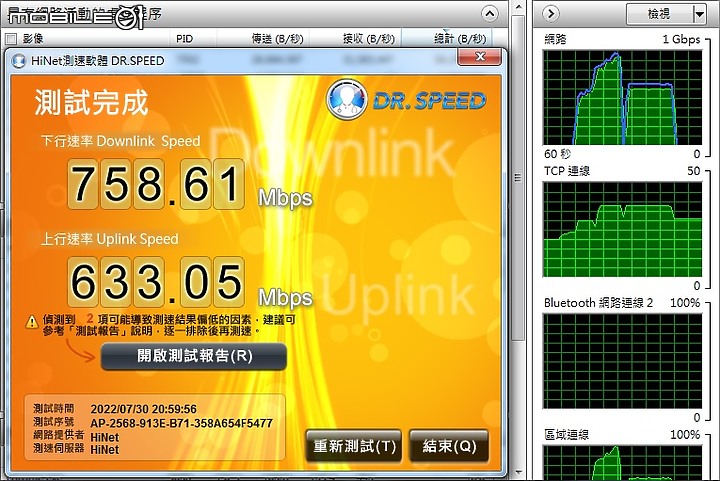Sort by the 影像 column header

[33, 39]
